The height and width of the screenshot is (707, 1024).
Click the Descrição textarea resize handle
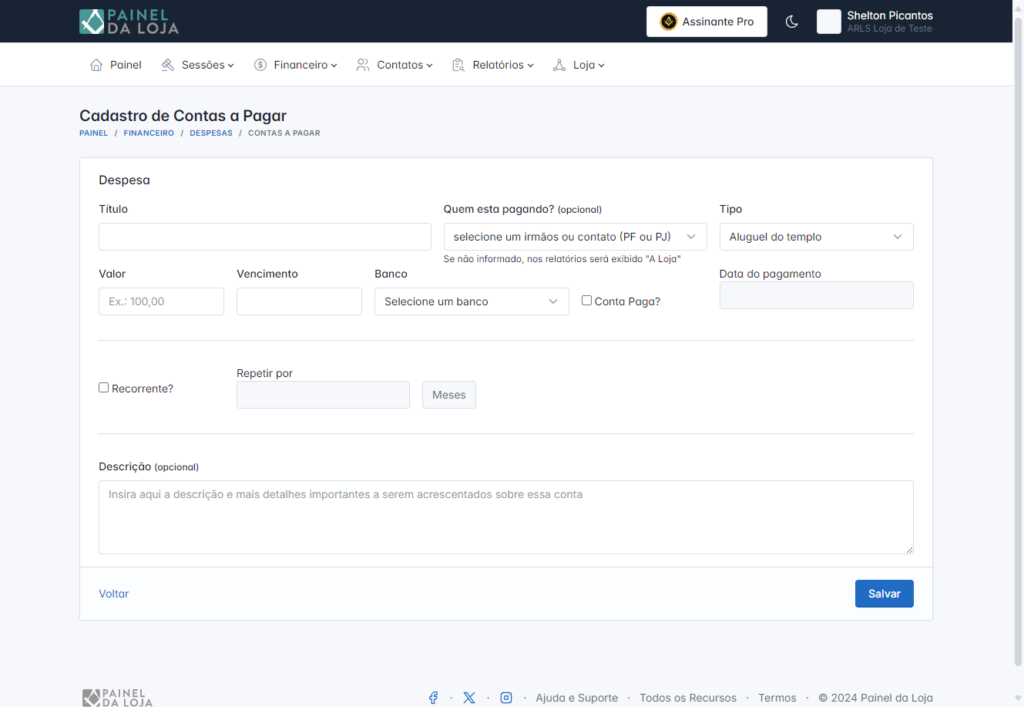[x=909, y=550]
